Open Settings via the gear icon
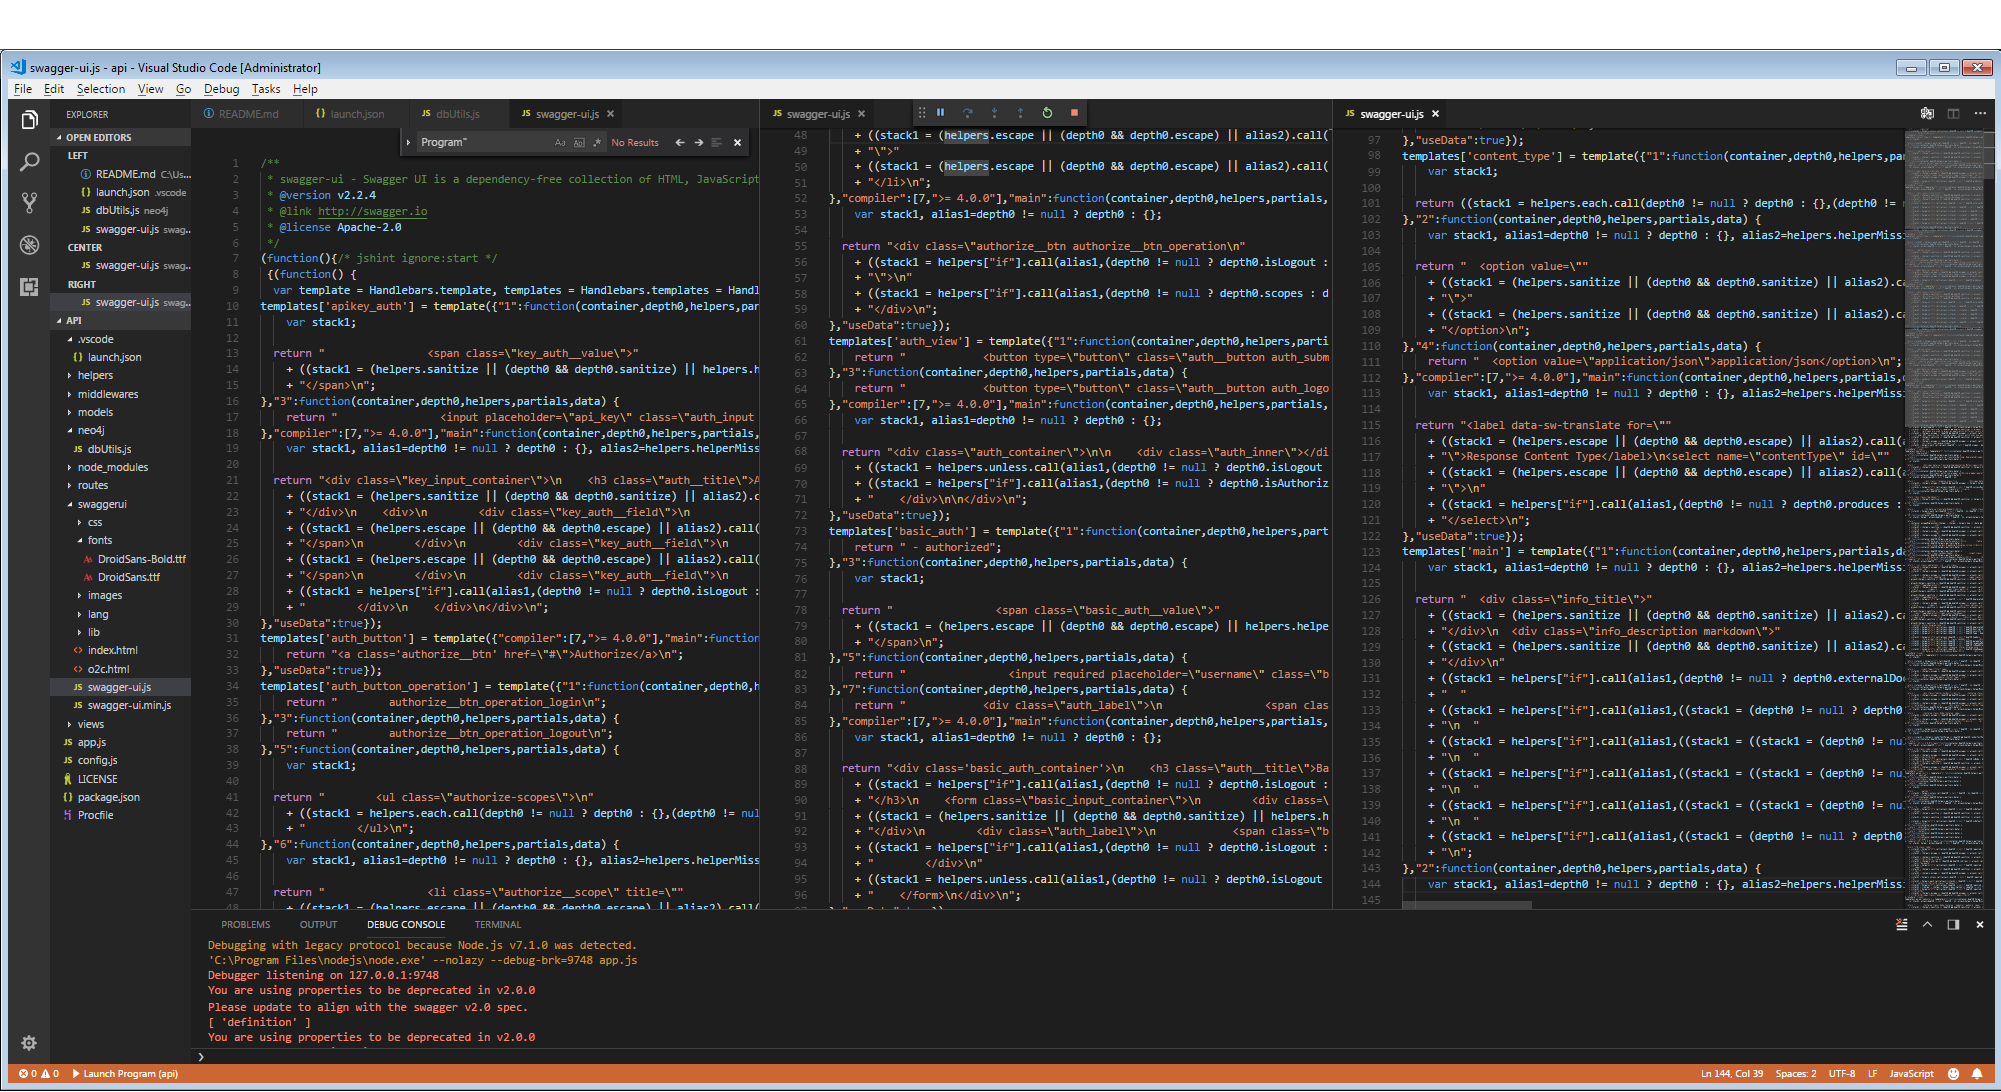The width and height of the screenshot is (2001, 1092). [x=28, y=1042]
